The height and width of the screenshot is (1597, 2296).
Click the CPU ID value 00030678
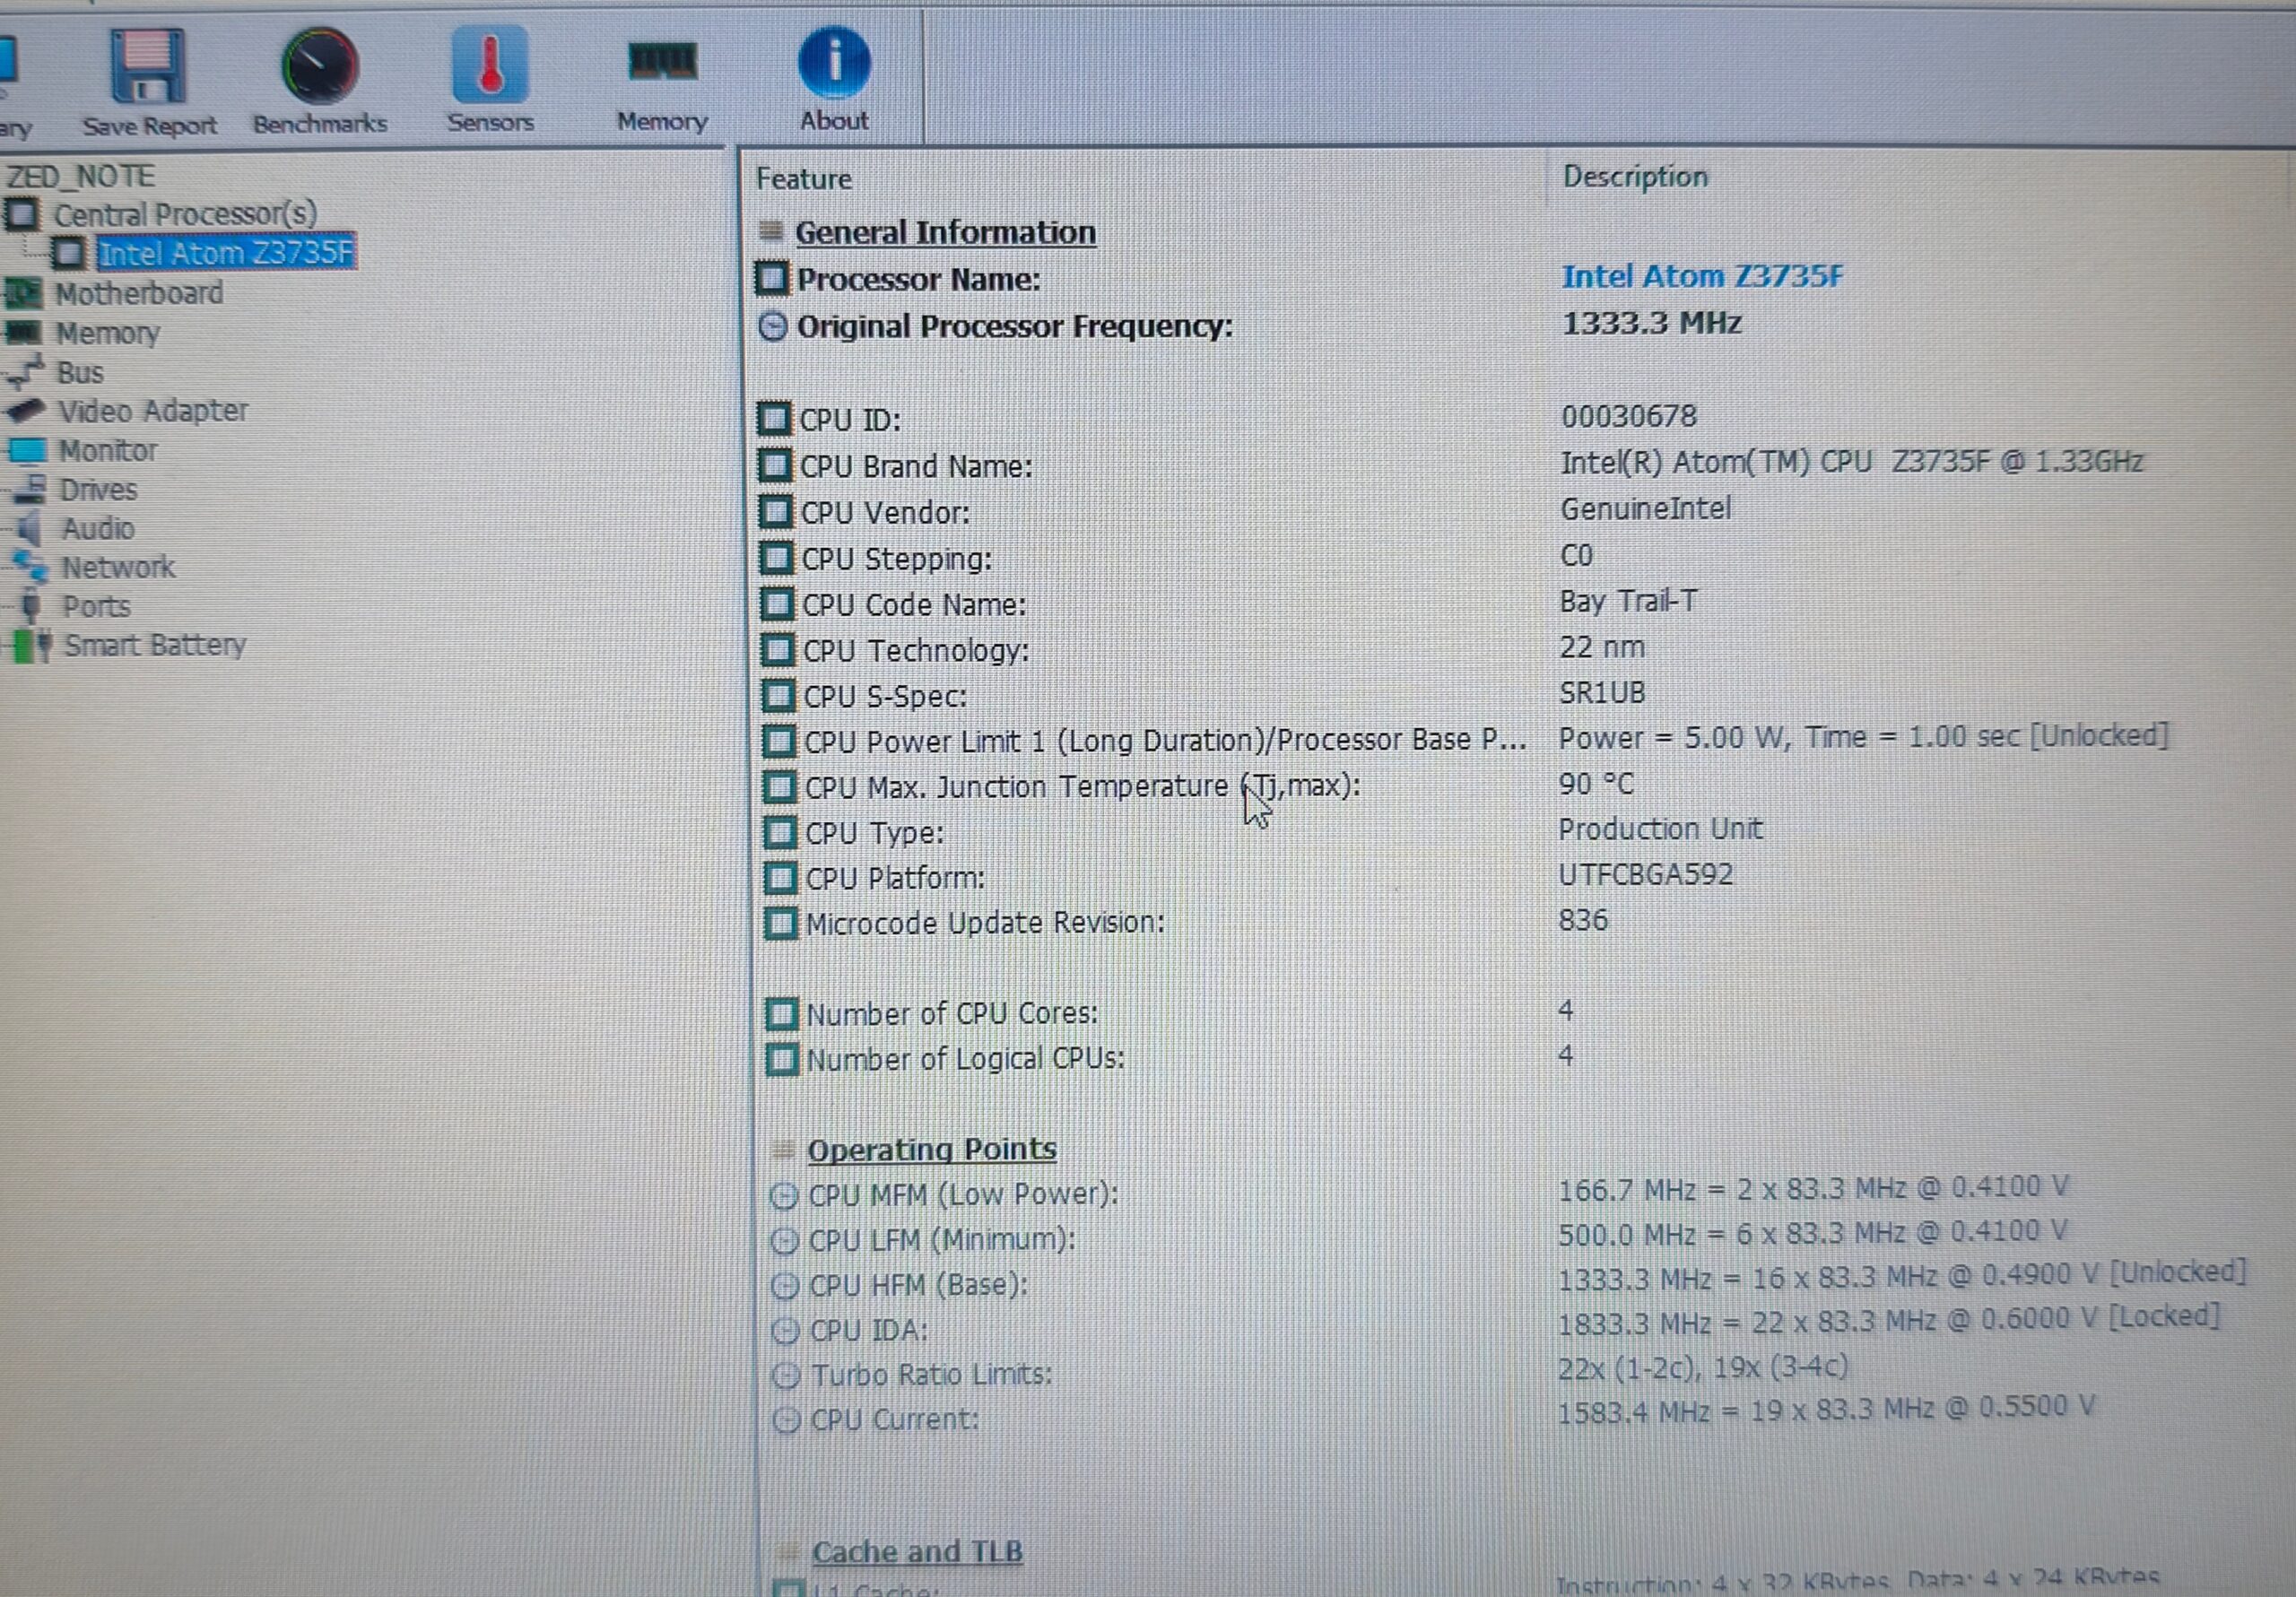click(x=1629, y=416)
